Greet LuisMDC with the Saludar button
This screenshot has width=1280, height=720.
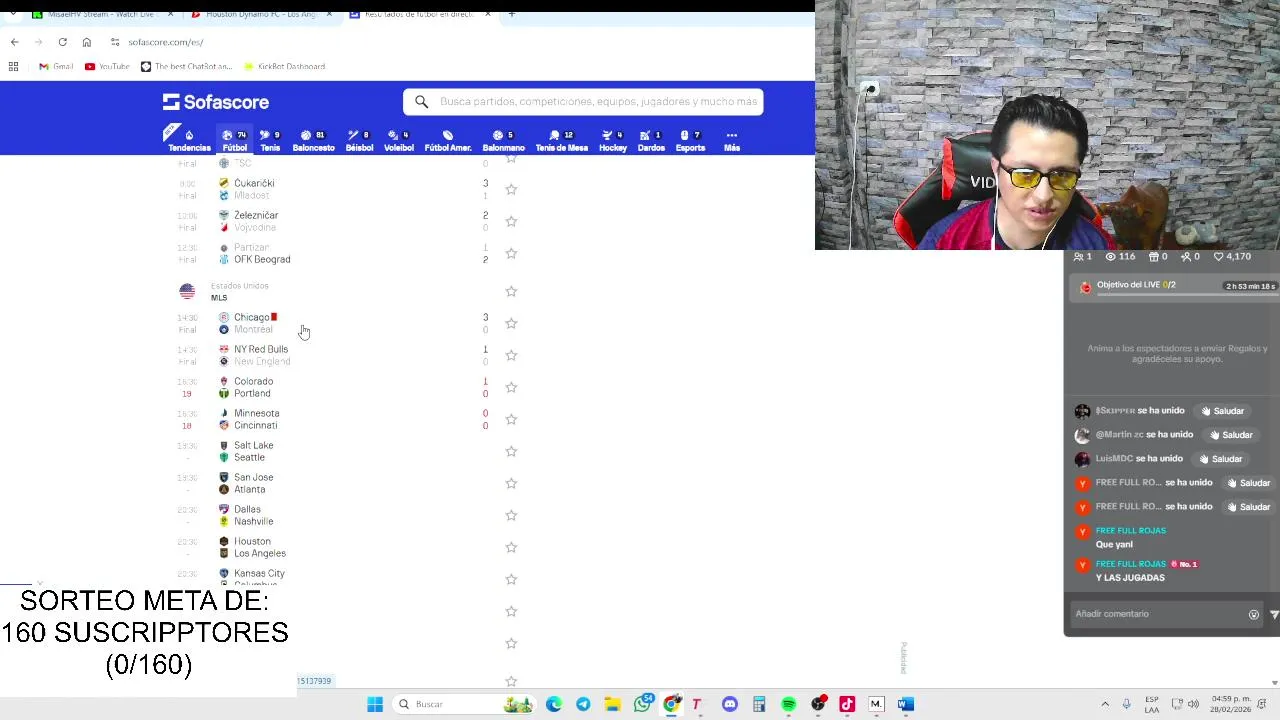[x=1221, y=459]
